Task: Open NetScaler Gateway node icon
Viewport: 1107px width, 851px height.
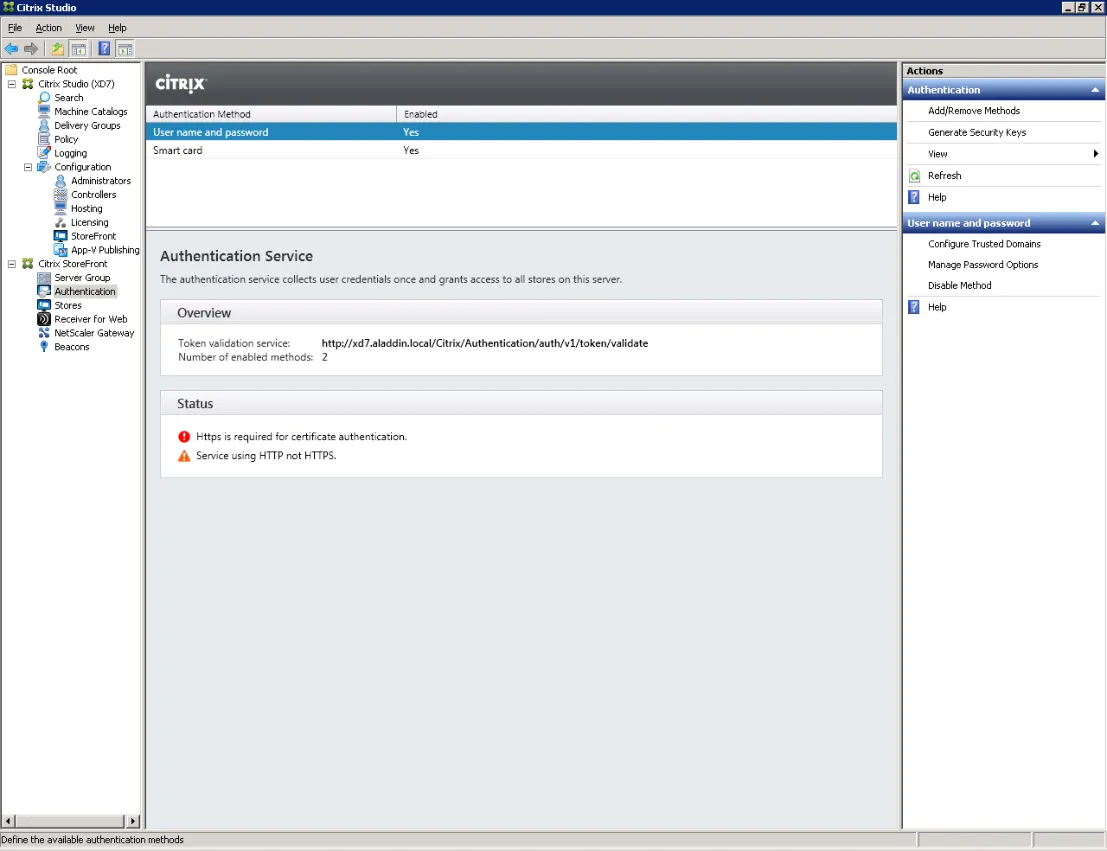Action: pyautogui.click(x=44, y=333)
